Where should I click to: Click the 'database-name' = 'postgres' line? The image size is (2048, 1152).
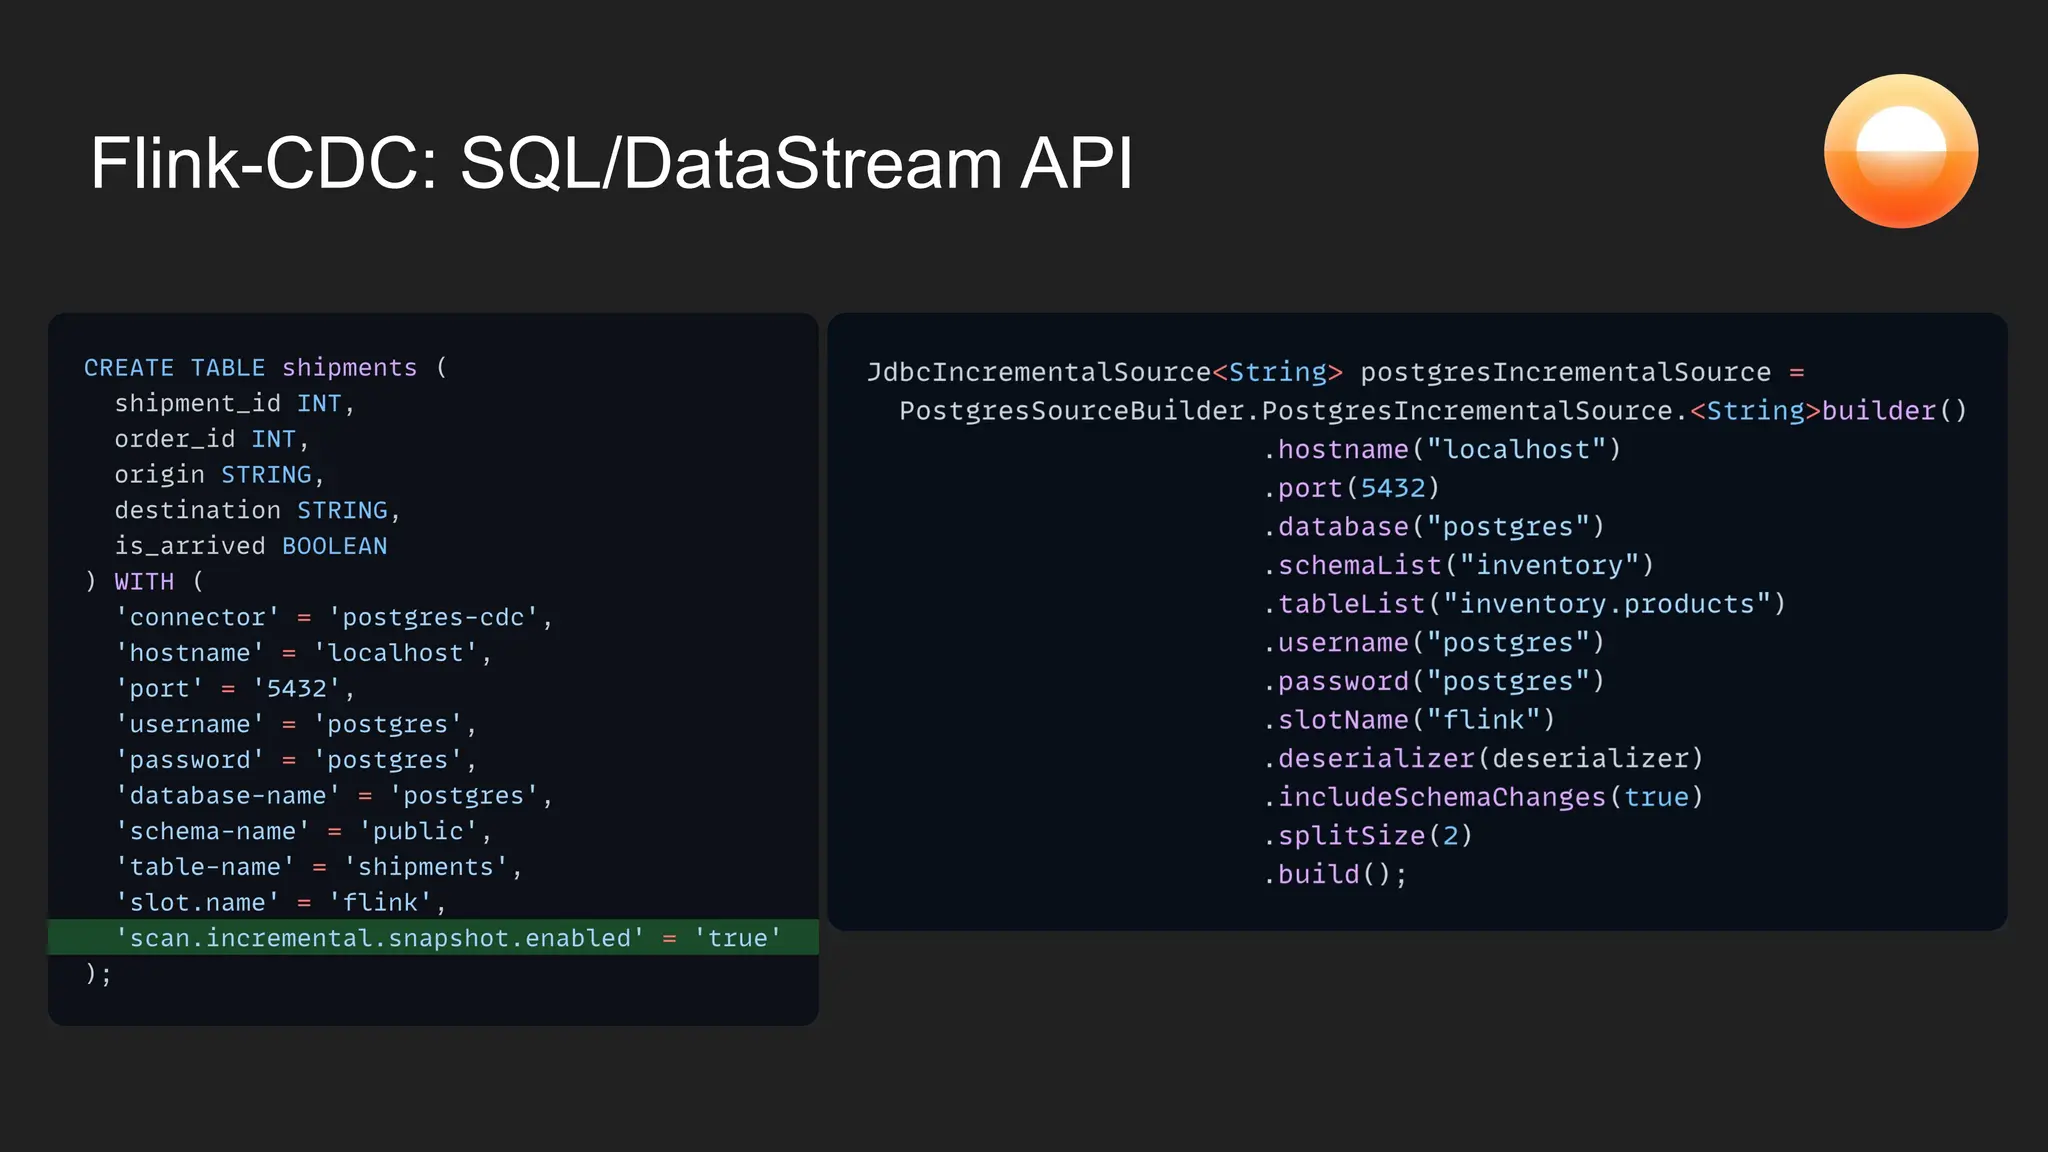tap(334, 796)
